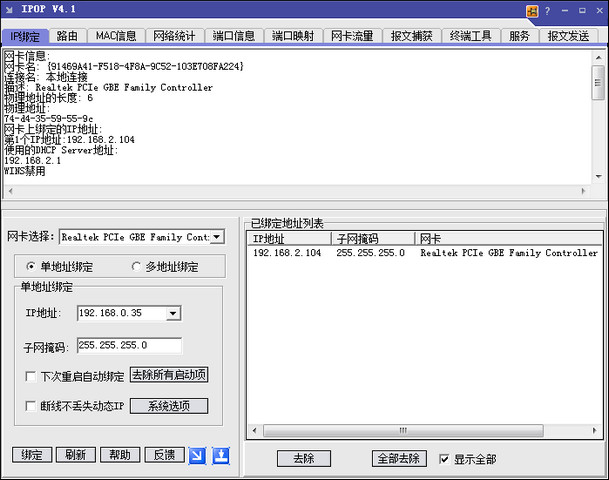Minimize the IPOP window
The width and height of the screenshot is (609, 480).
click(x=565, y=11)
